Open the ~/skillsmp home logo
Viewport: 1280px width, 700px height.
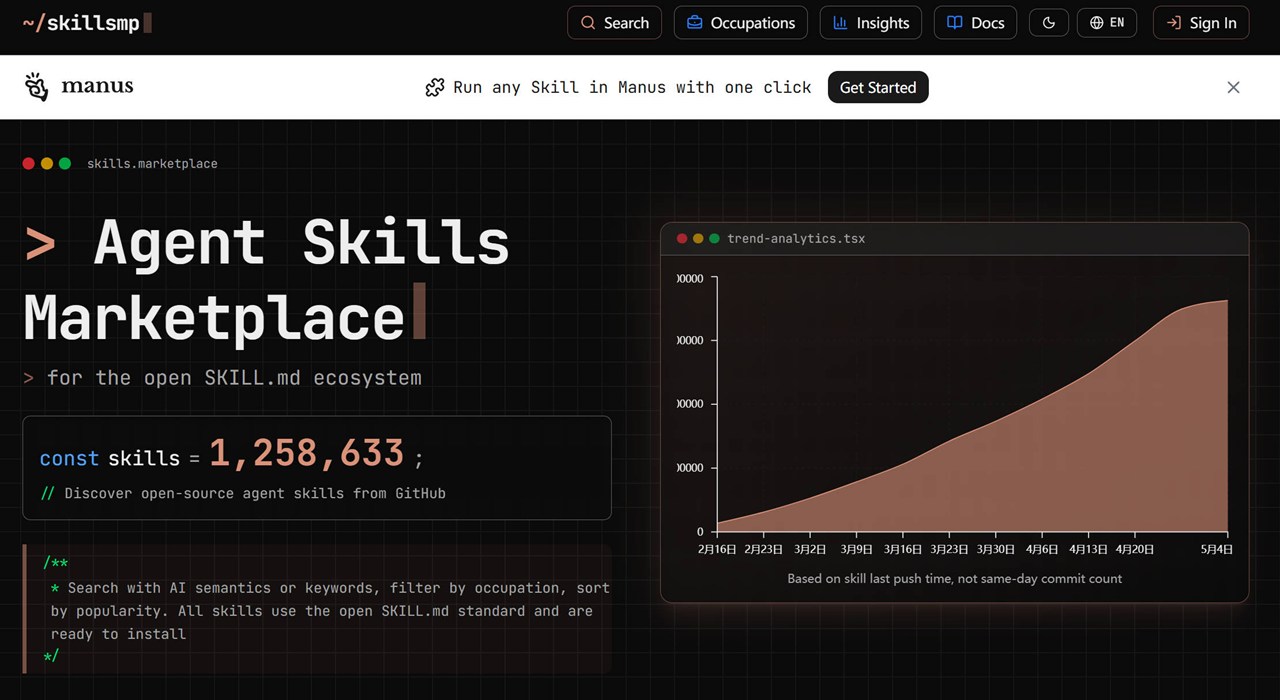87,22
